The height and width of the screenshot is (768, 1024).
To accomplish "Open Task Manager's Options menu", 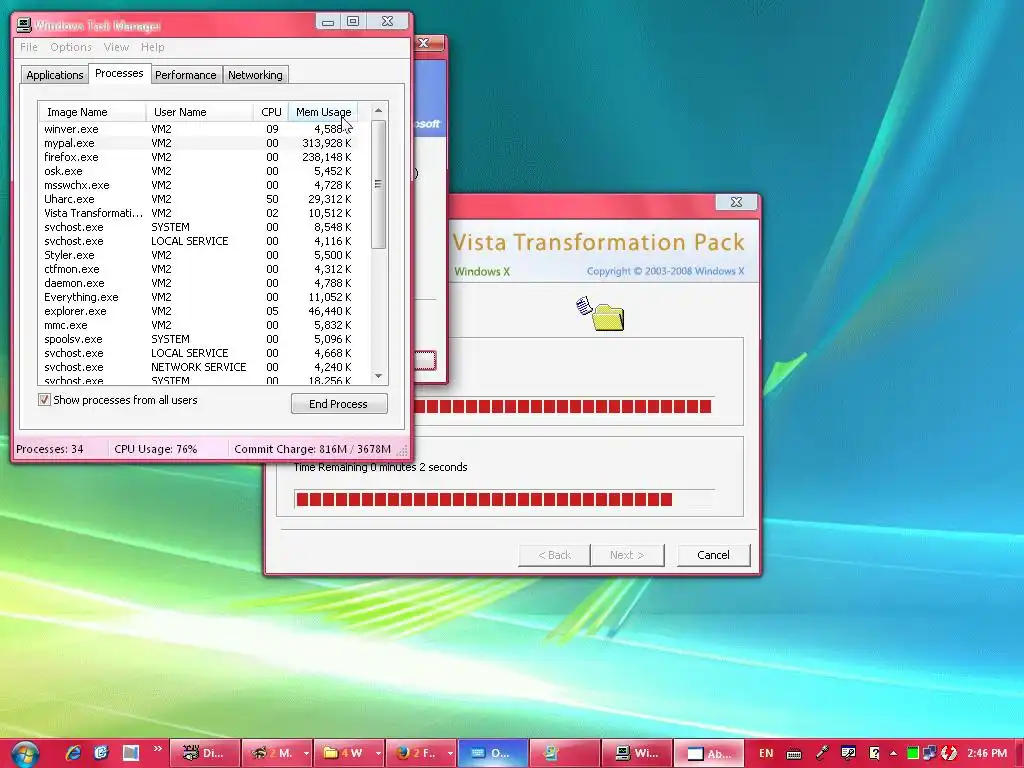I will point(71,47).
